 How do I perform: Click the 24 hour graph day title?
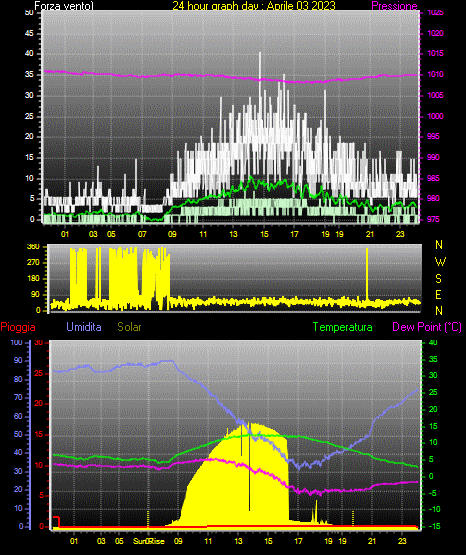click(254, 6)
